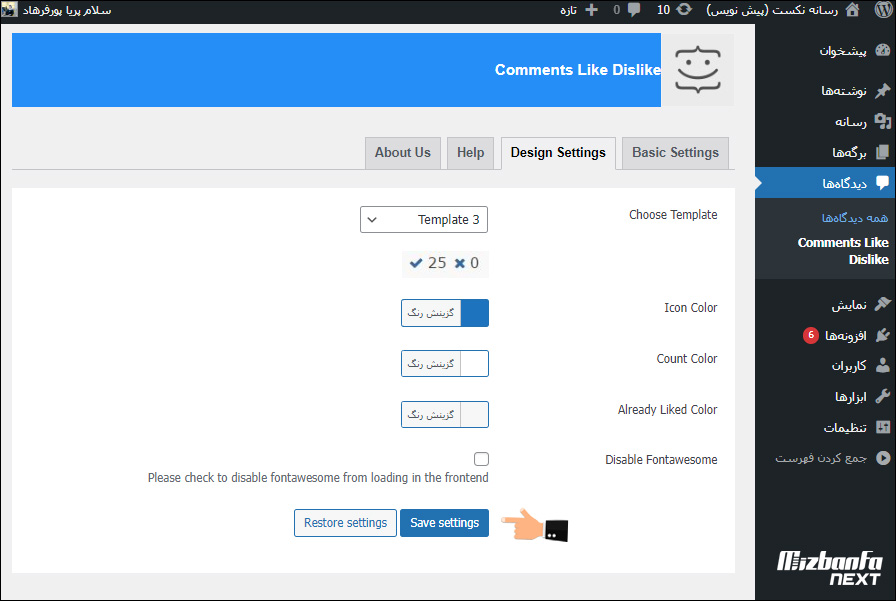Click the Choose Template label

point(673,215)
